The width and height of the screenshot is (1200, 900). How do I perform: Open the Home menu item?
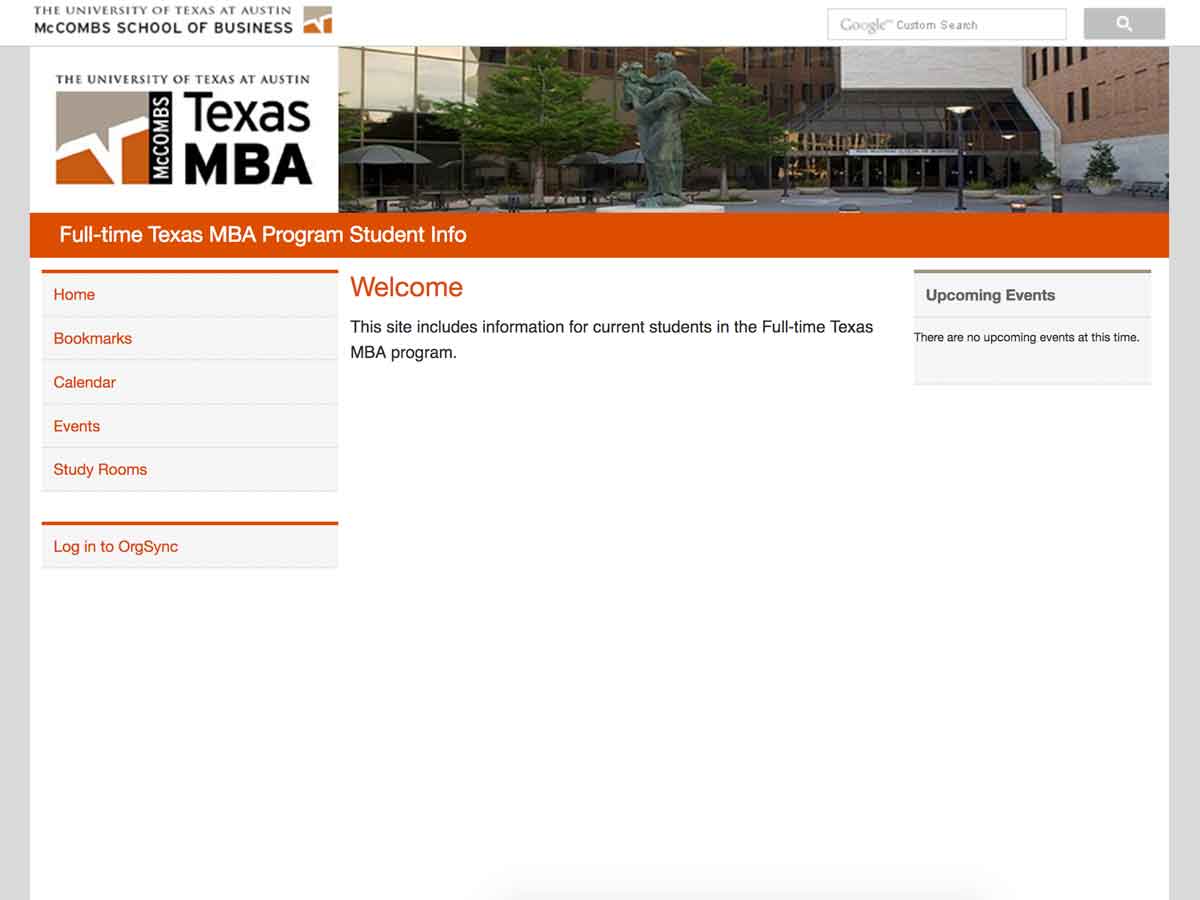[190, 295]
